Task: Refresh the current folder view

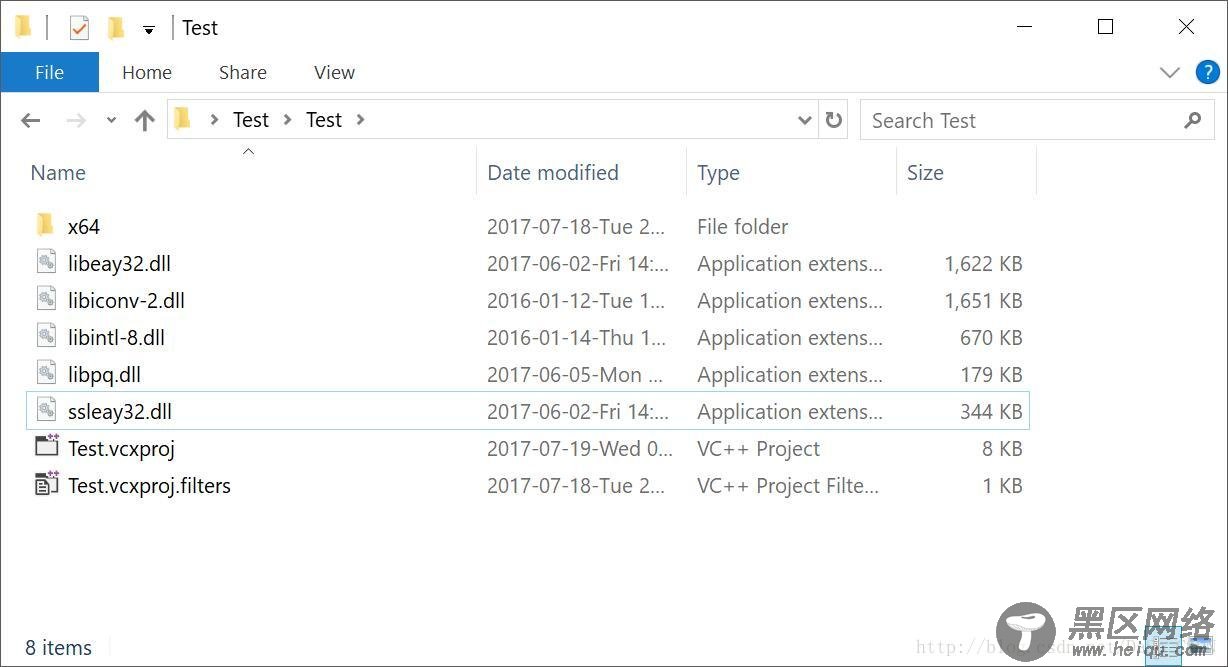Action: click(833, 120)
